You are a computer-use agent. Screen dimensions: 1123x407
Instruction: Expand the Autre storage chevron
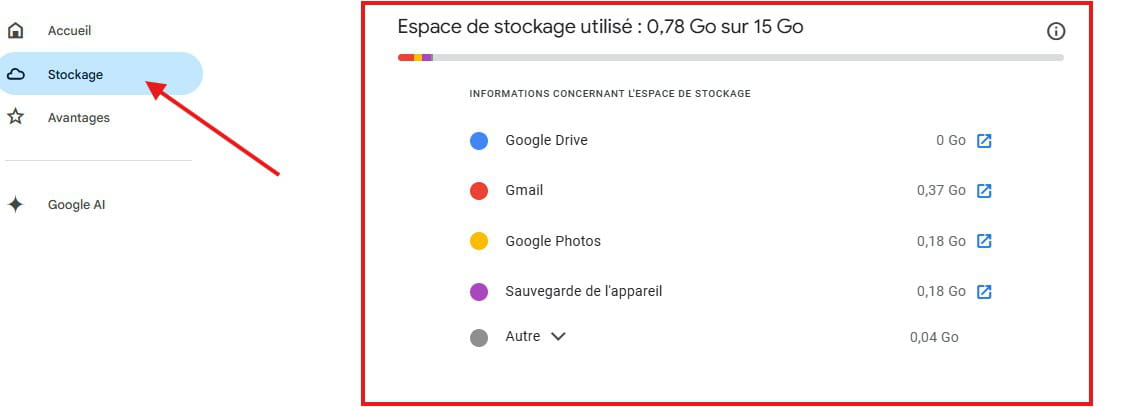tap(558, 337)
